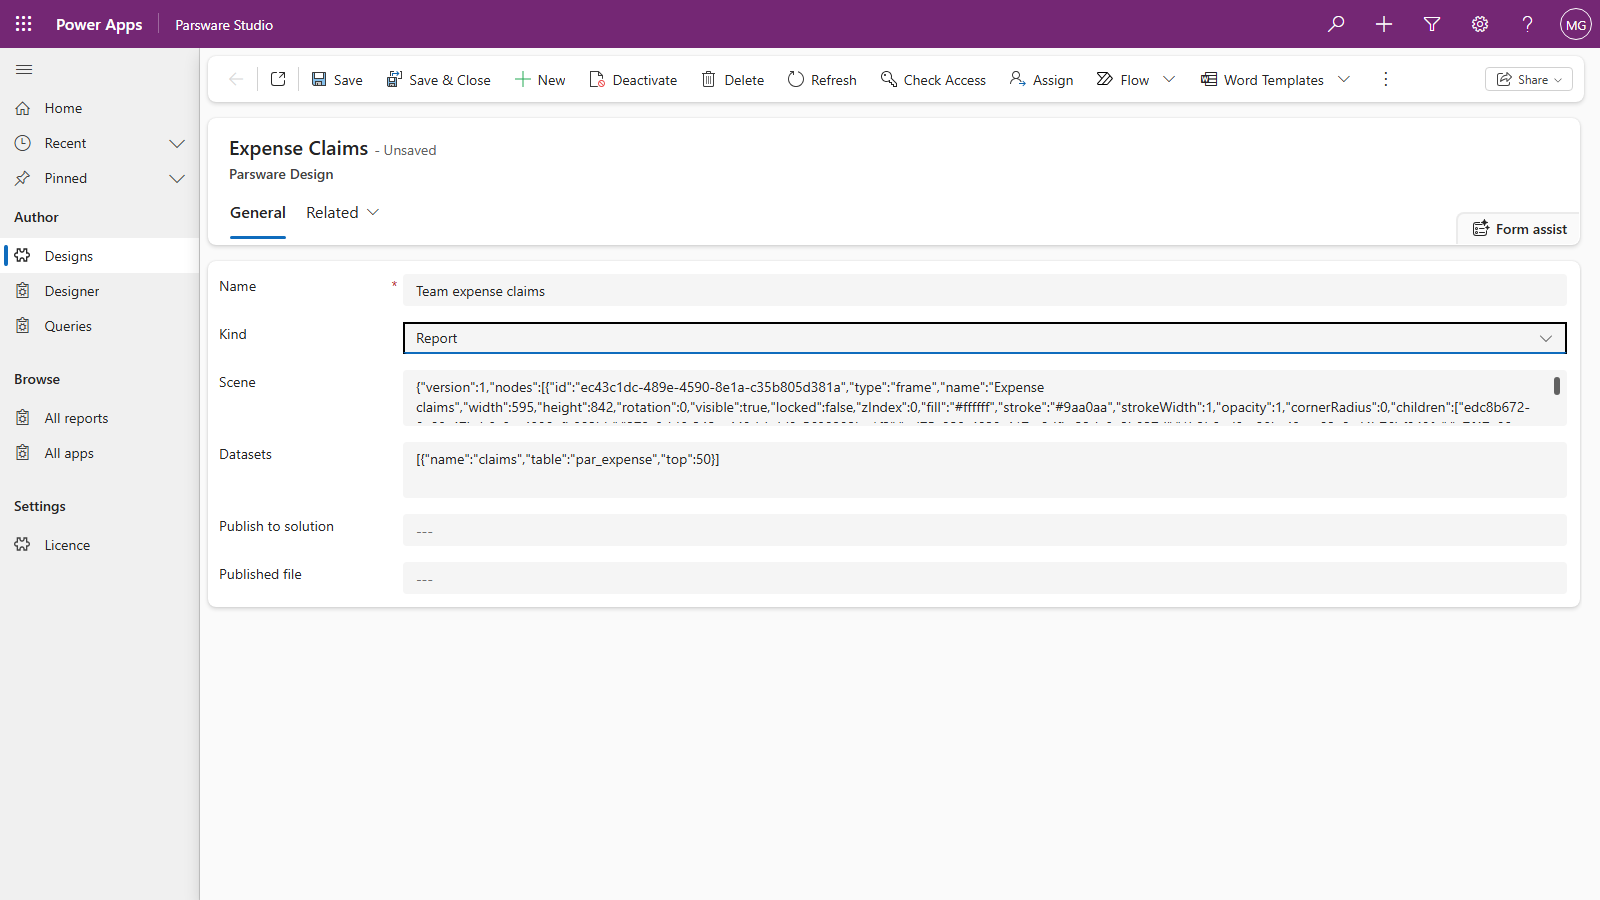Switch to the General tab

point(258,213)
